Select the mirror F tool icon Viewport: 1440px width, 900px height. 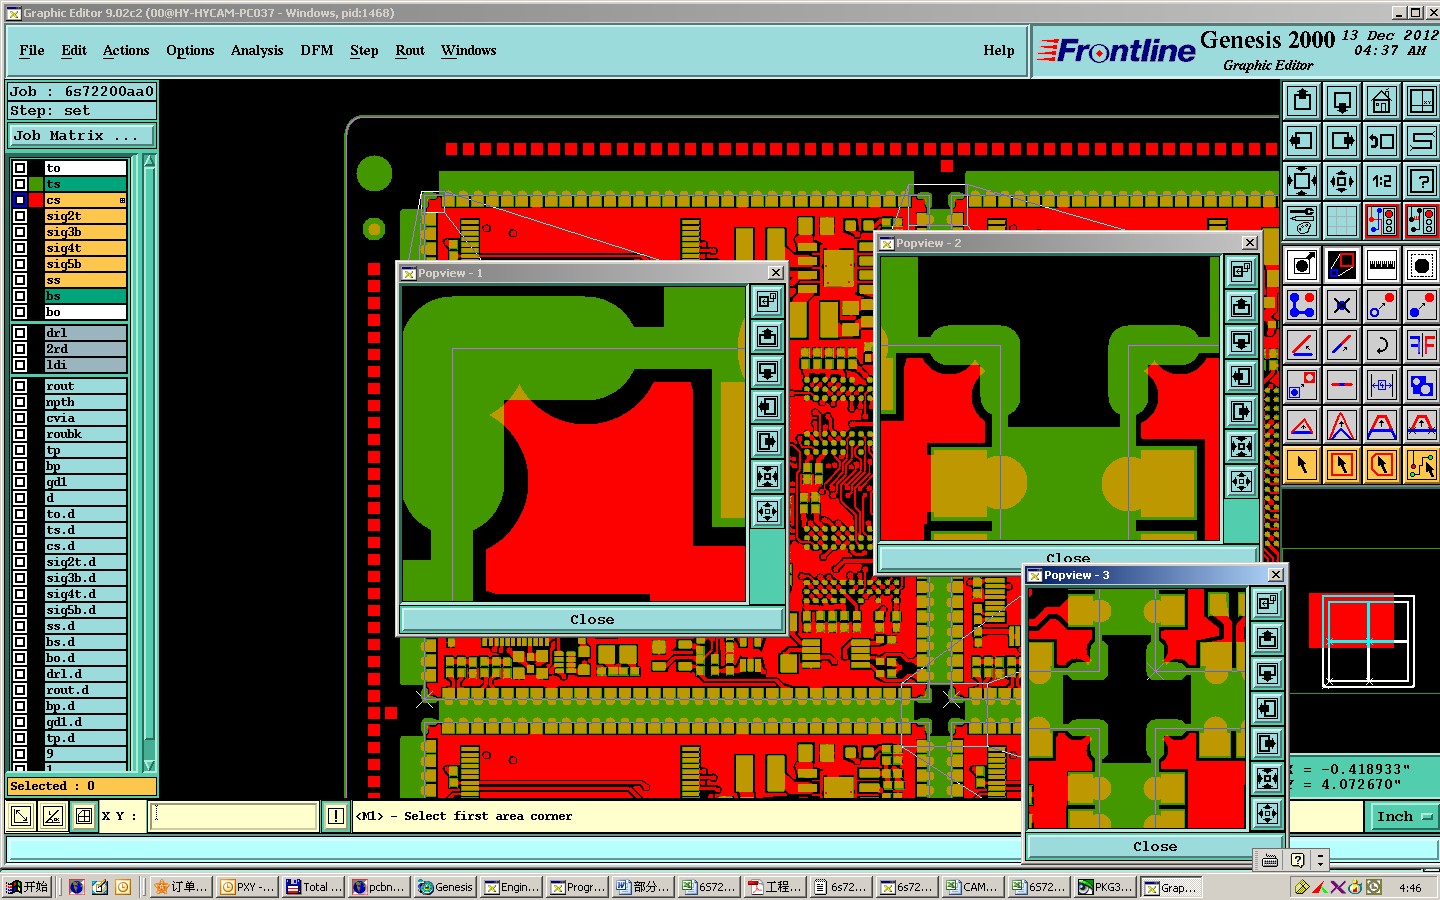[x=1422, y=345]
